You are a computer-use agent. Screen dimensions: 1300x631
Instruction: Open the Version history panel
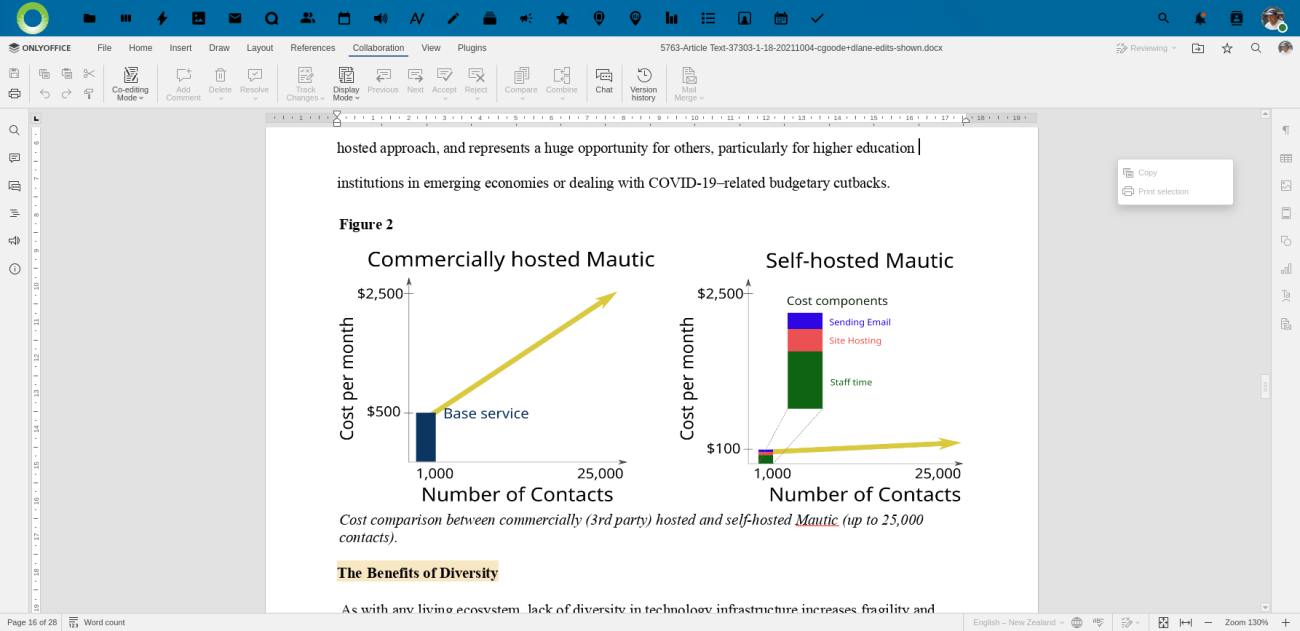(x=643, y=83)
